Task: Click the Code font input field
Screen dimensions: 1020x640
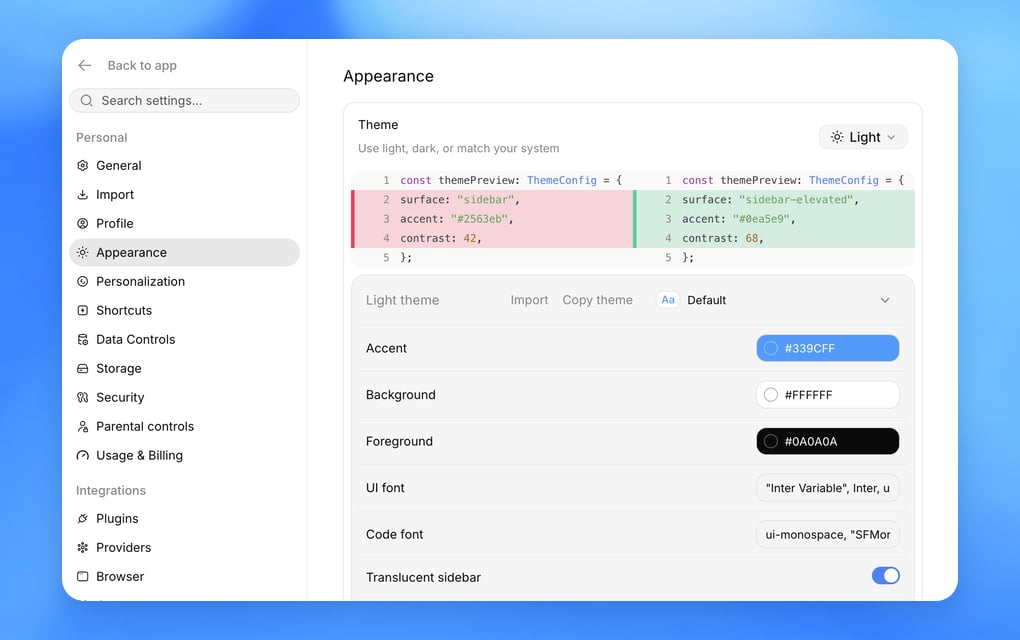Action: (x=827, y=534)
